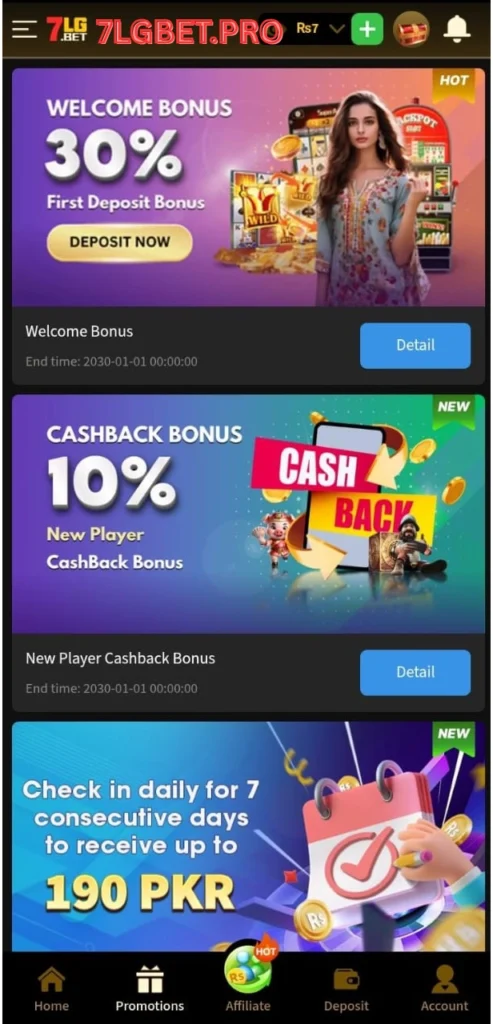Tap the DEPOSIT NOW banner button
493x1024 pixels.
click(x=119, y=242)
